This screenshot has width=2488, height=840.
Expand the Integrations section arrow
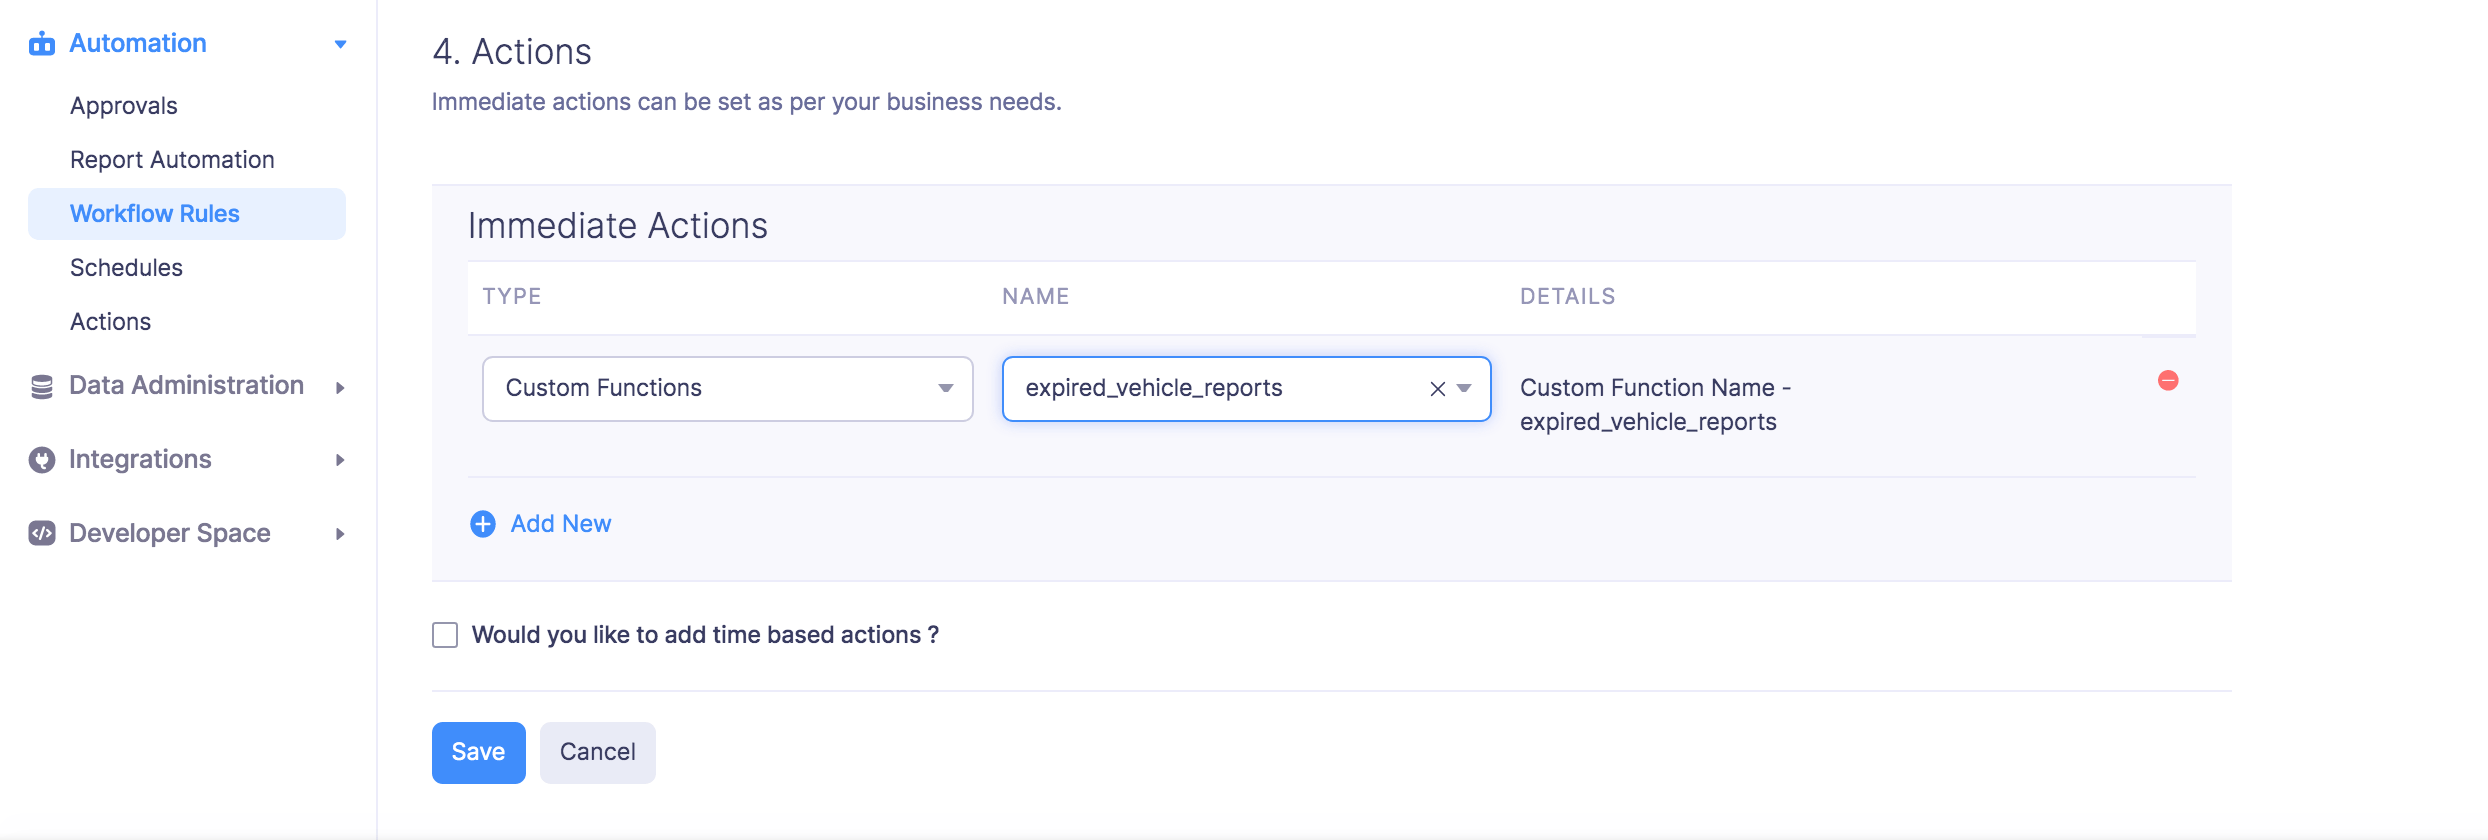340,460
